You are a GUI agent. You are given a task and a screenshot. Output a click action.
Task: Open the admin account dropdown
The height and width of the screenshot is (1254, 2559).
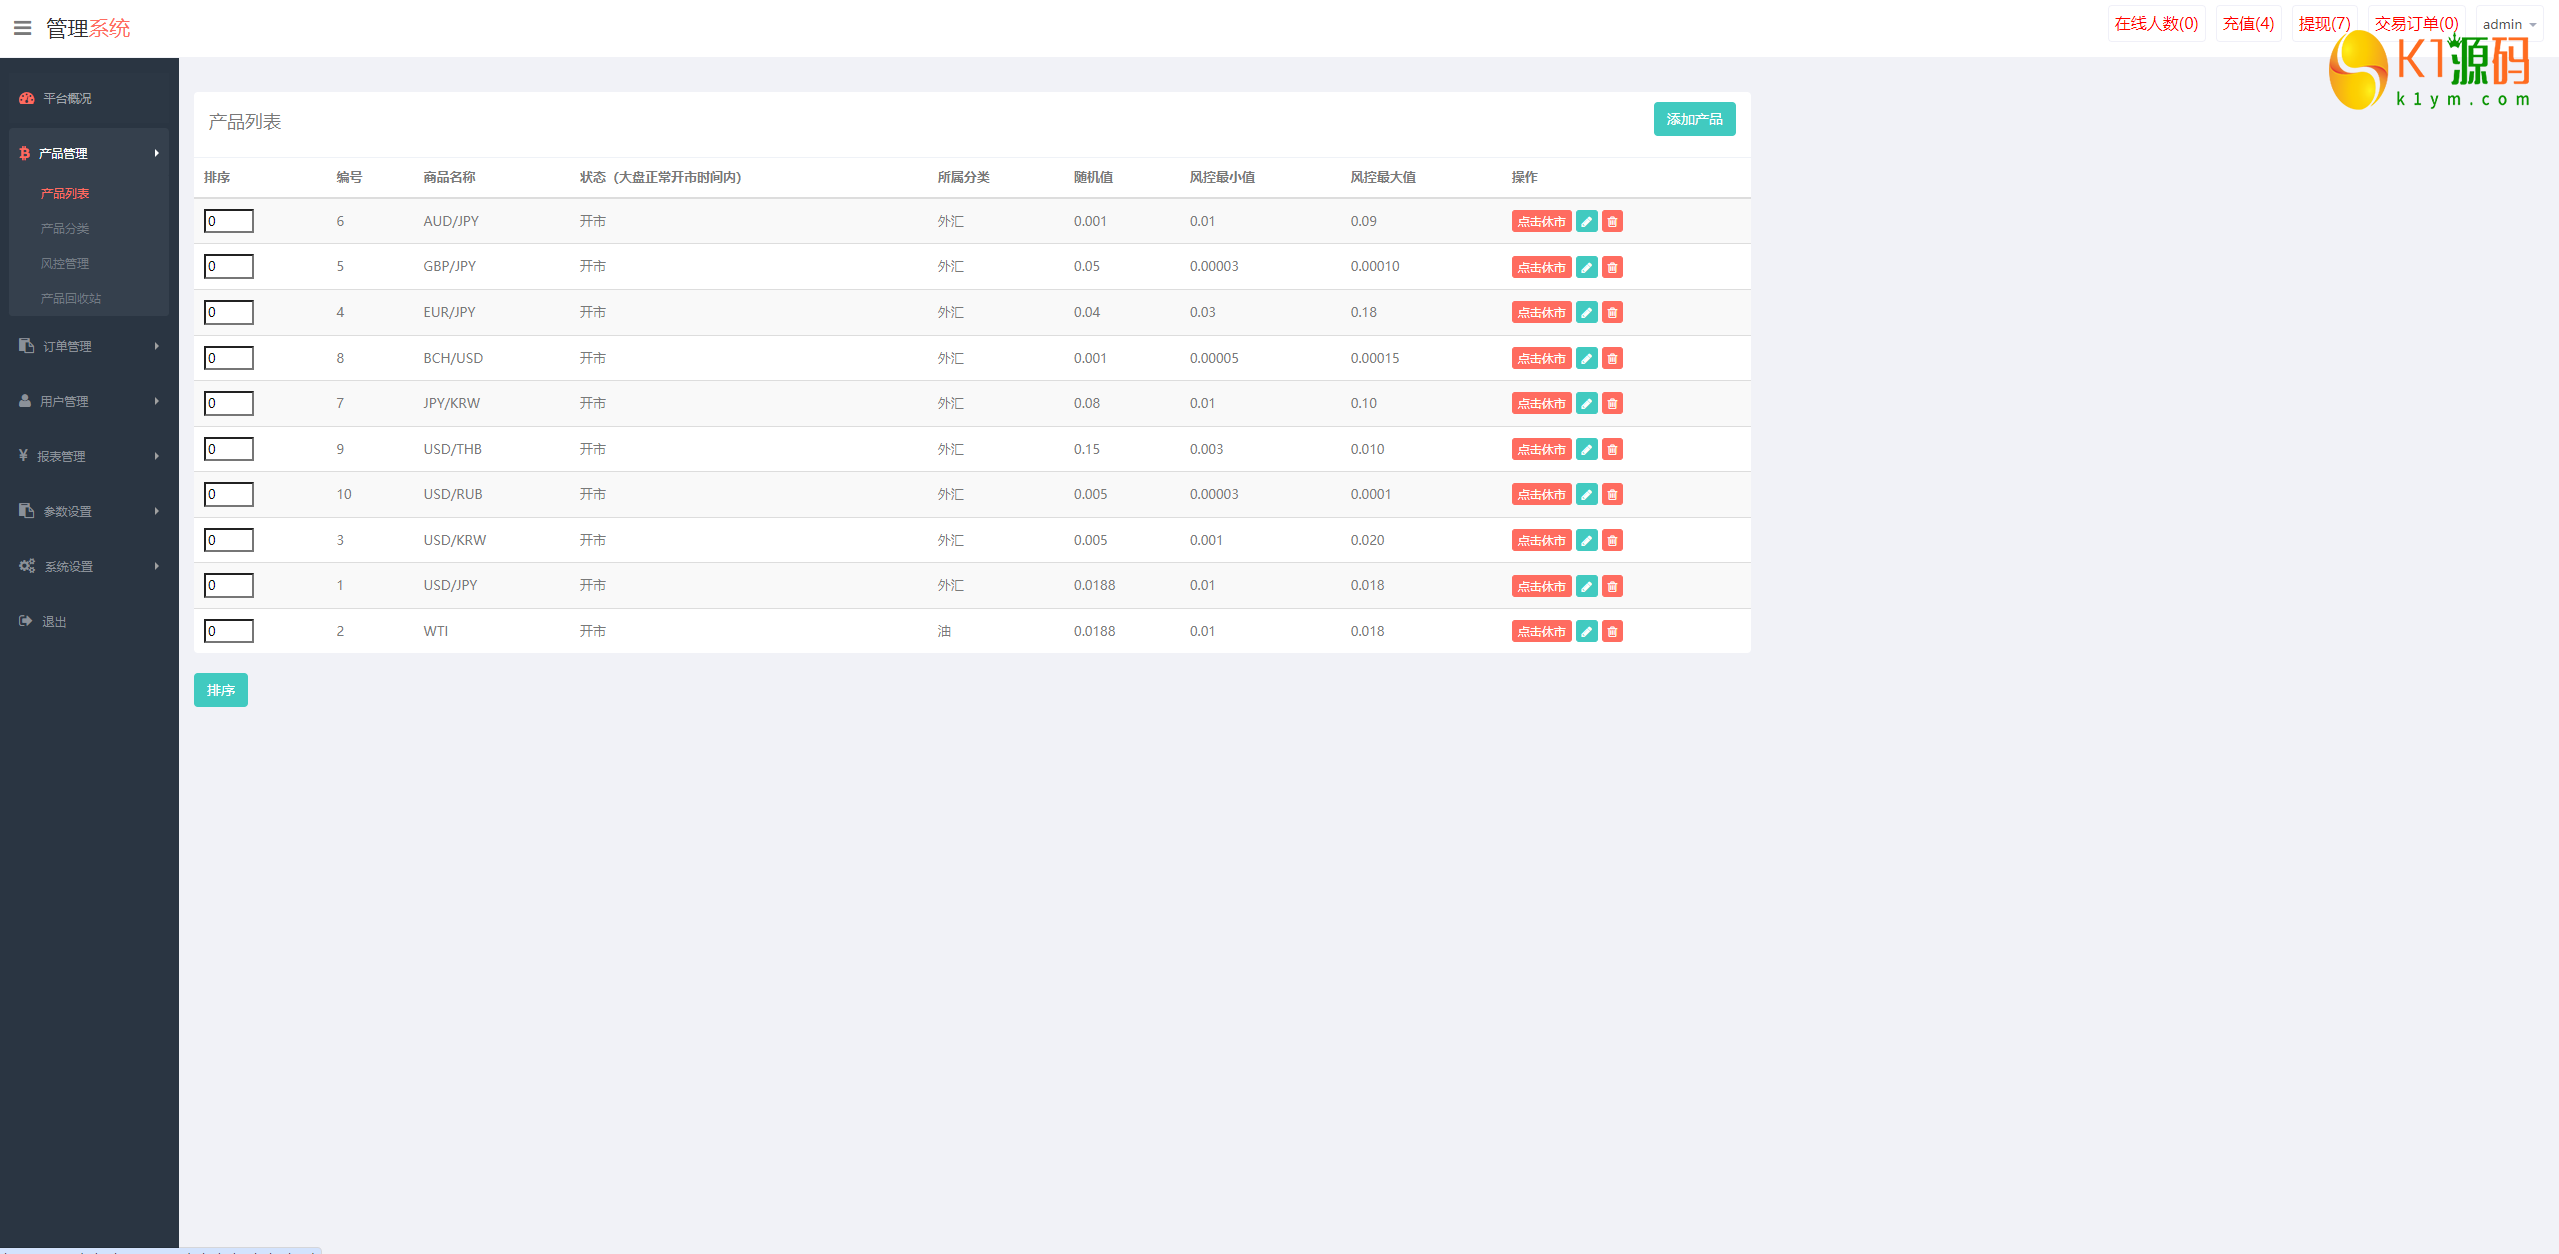click(2508, 24)
